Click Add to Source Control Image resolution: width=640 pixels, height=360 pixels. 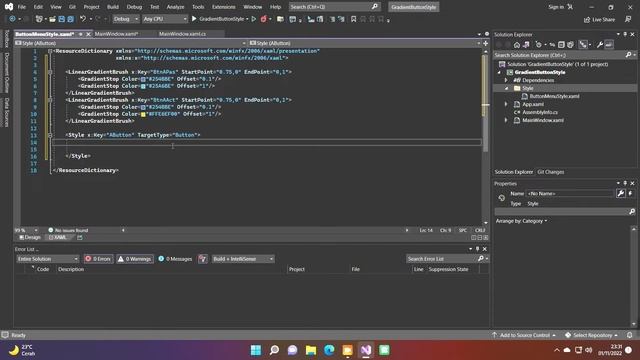524,335
